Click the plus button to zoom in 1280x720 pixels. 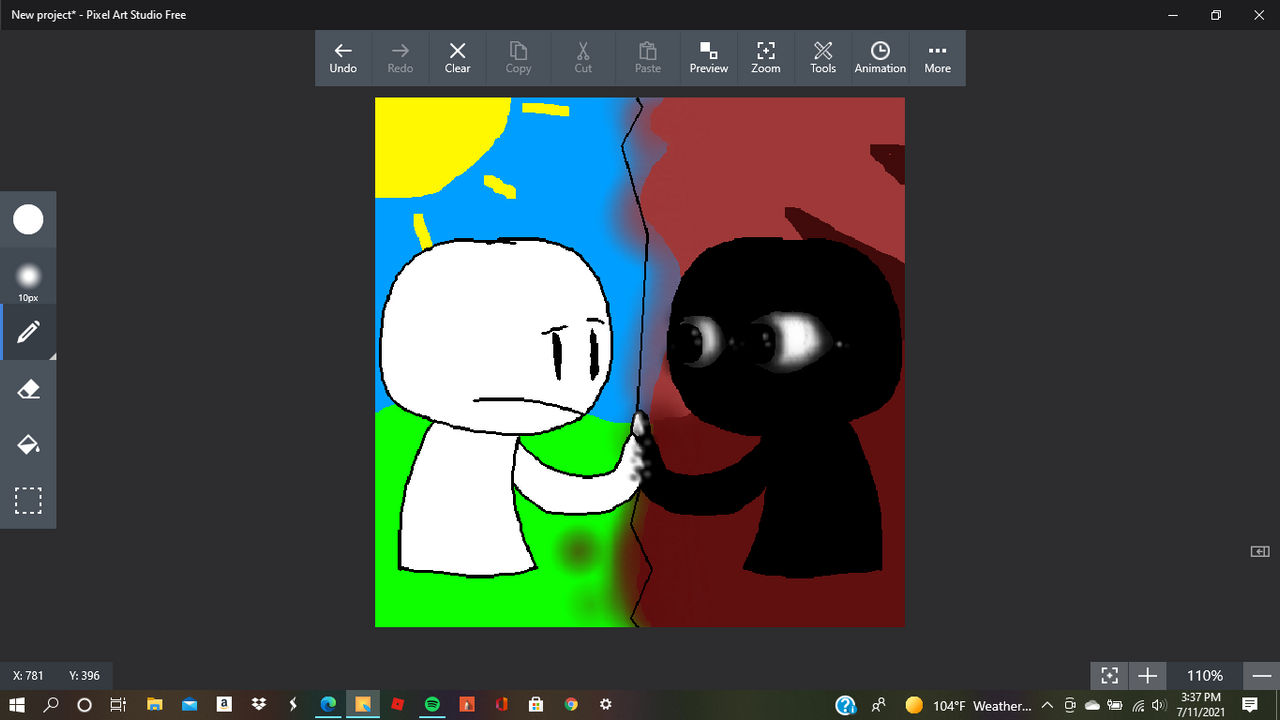(x=1147, y=675)
